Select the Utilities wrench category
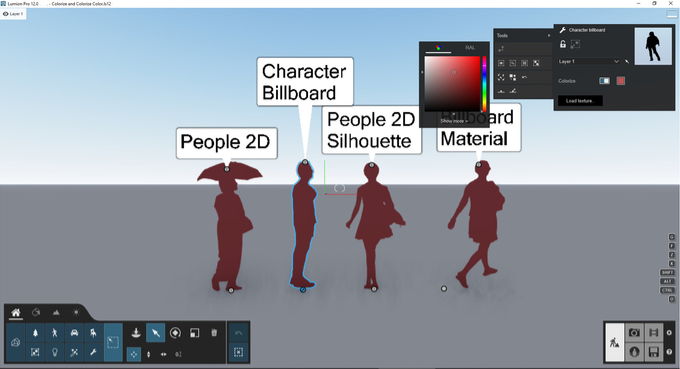 [x=93, y=352]
